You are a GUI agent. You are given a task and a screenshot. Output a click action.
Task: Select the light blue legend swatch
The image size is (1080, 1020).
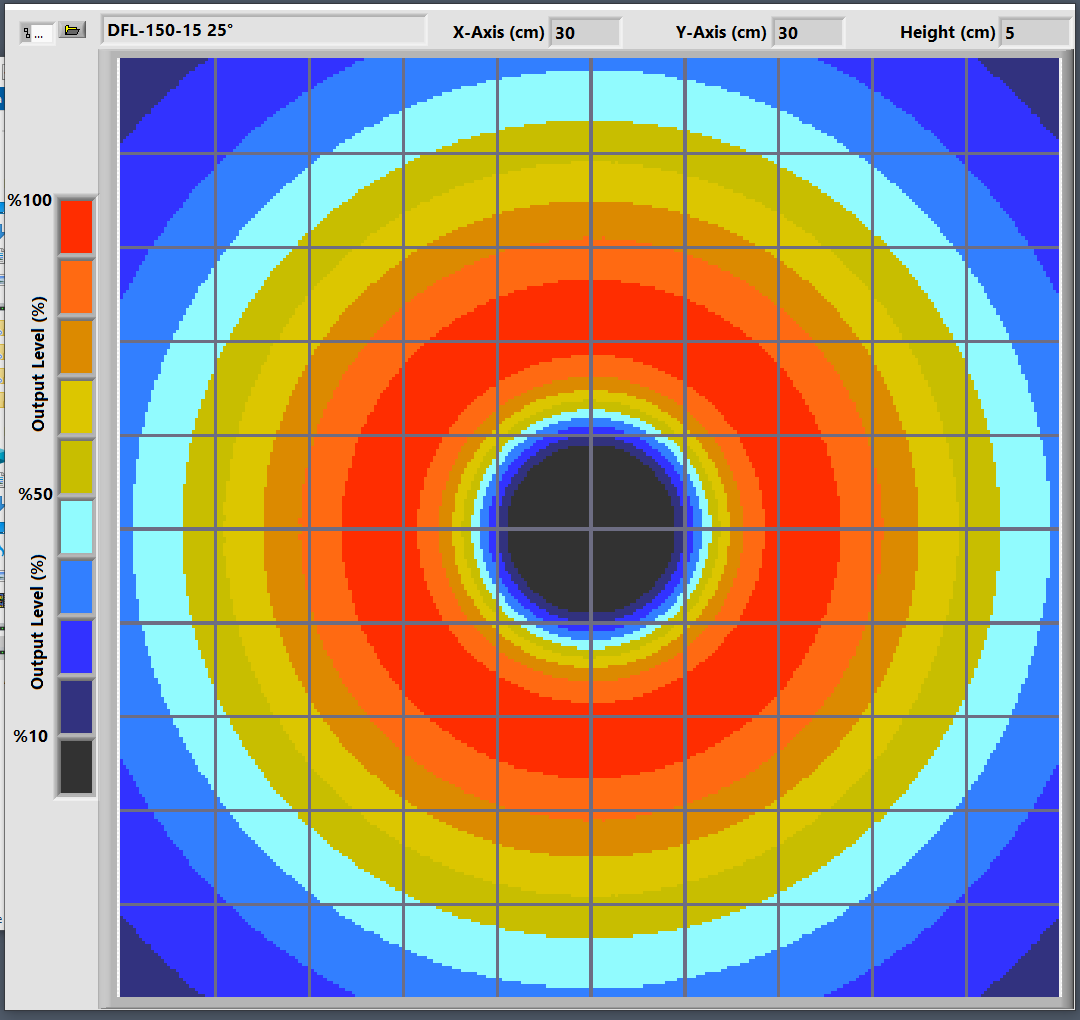[x=76, y=587]
